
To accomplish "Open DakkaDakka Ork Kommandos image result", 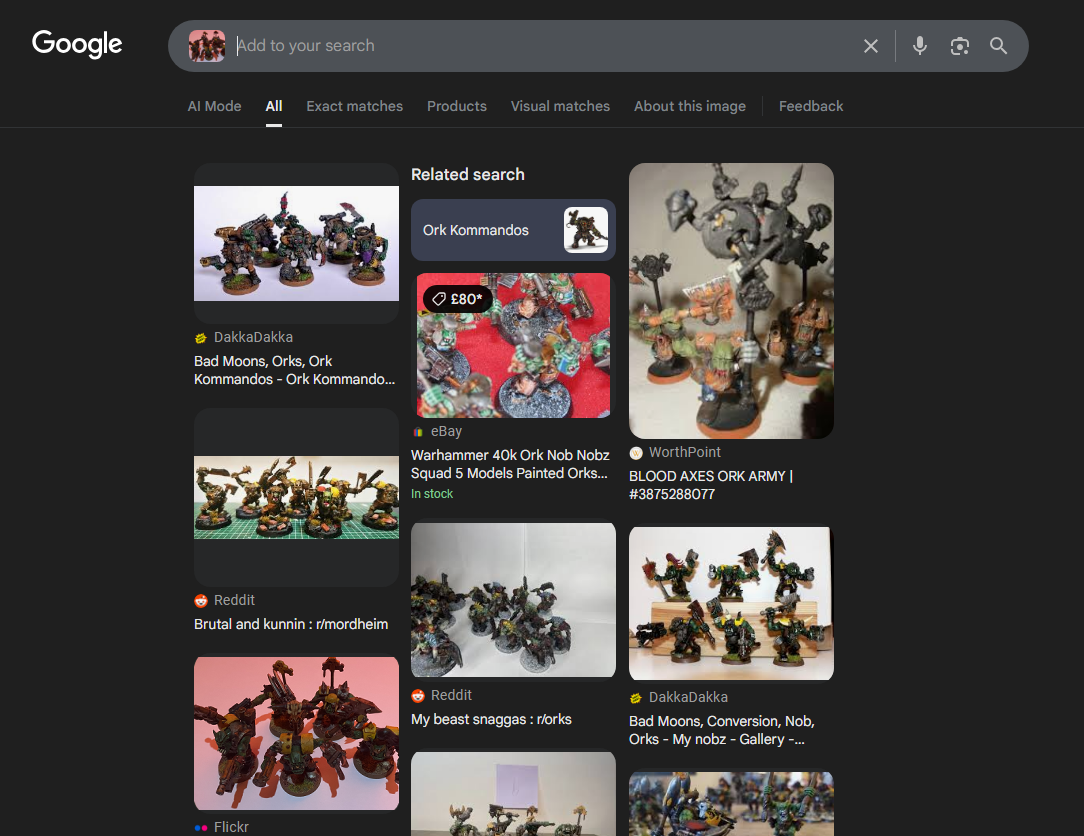I will pos(297,243).
